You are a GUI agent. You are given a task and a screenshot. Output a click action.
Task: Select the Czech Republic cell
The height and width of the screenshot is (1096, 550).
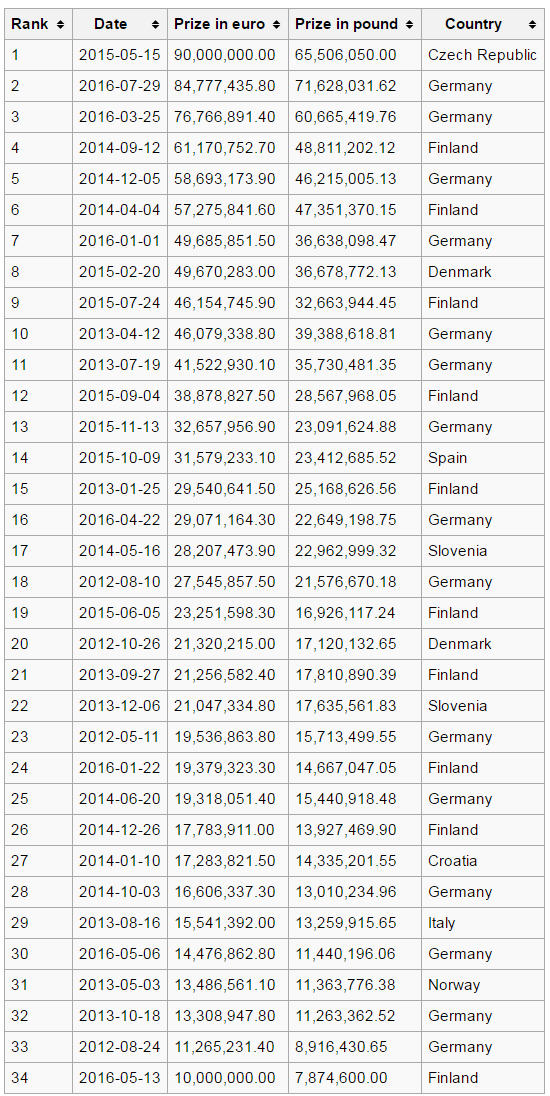483,55
